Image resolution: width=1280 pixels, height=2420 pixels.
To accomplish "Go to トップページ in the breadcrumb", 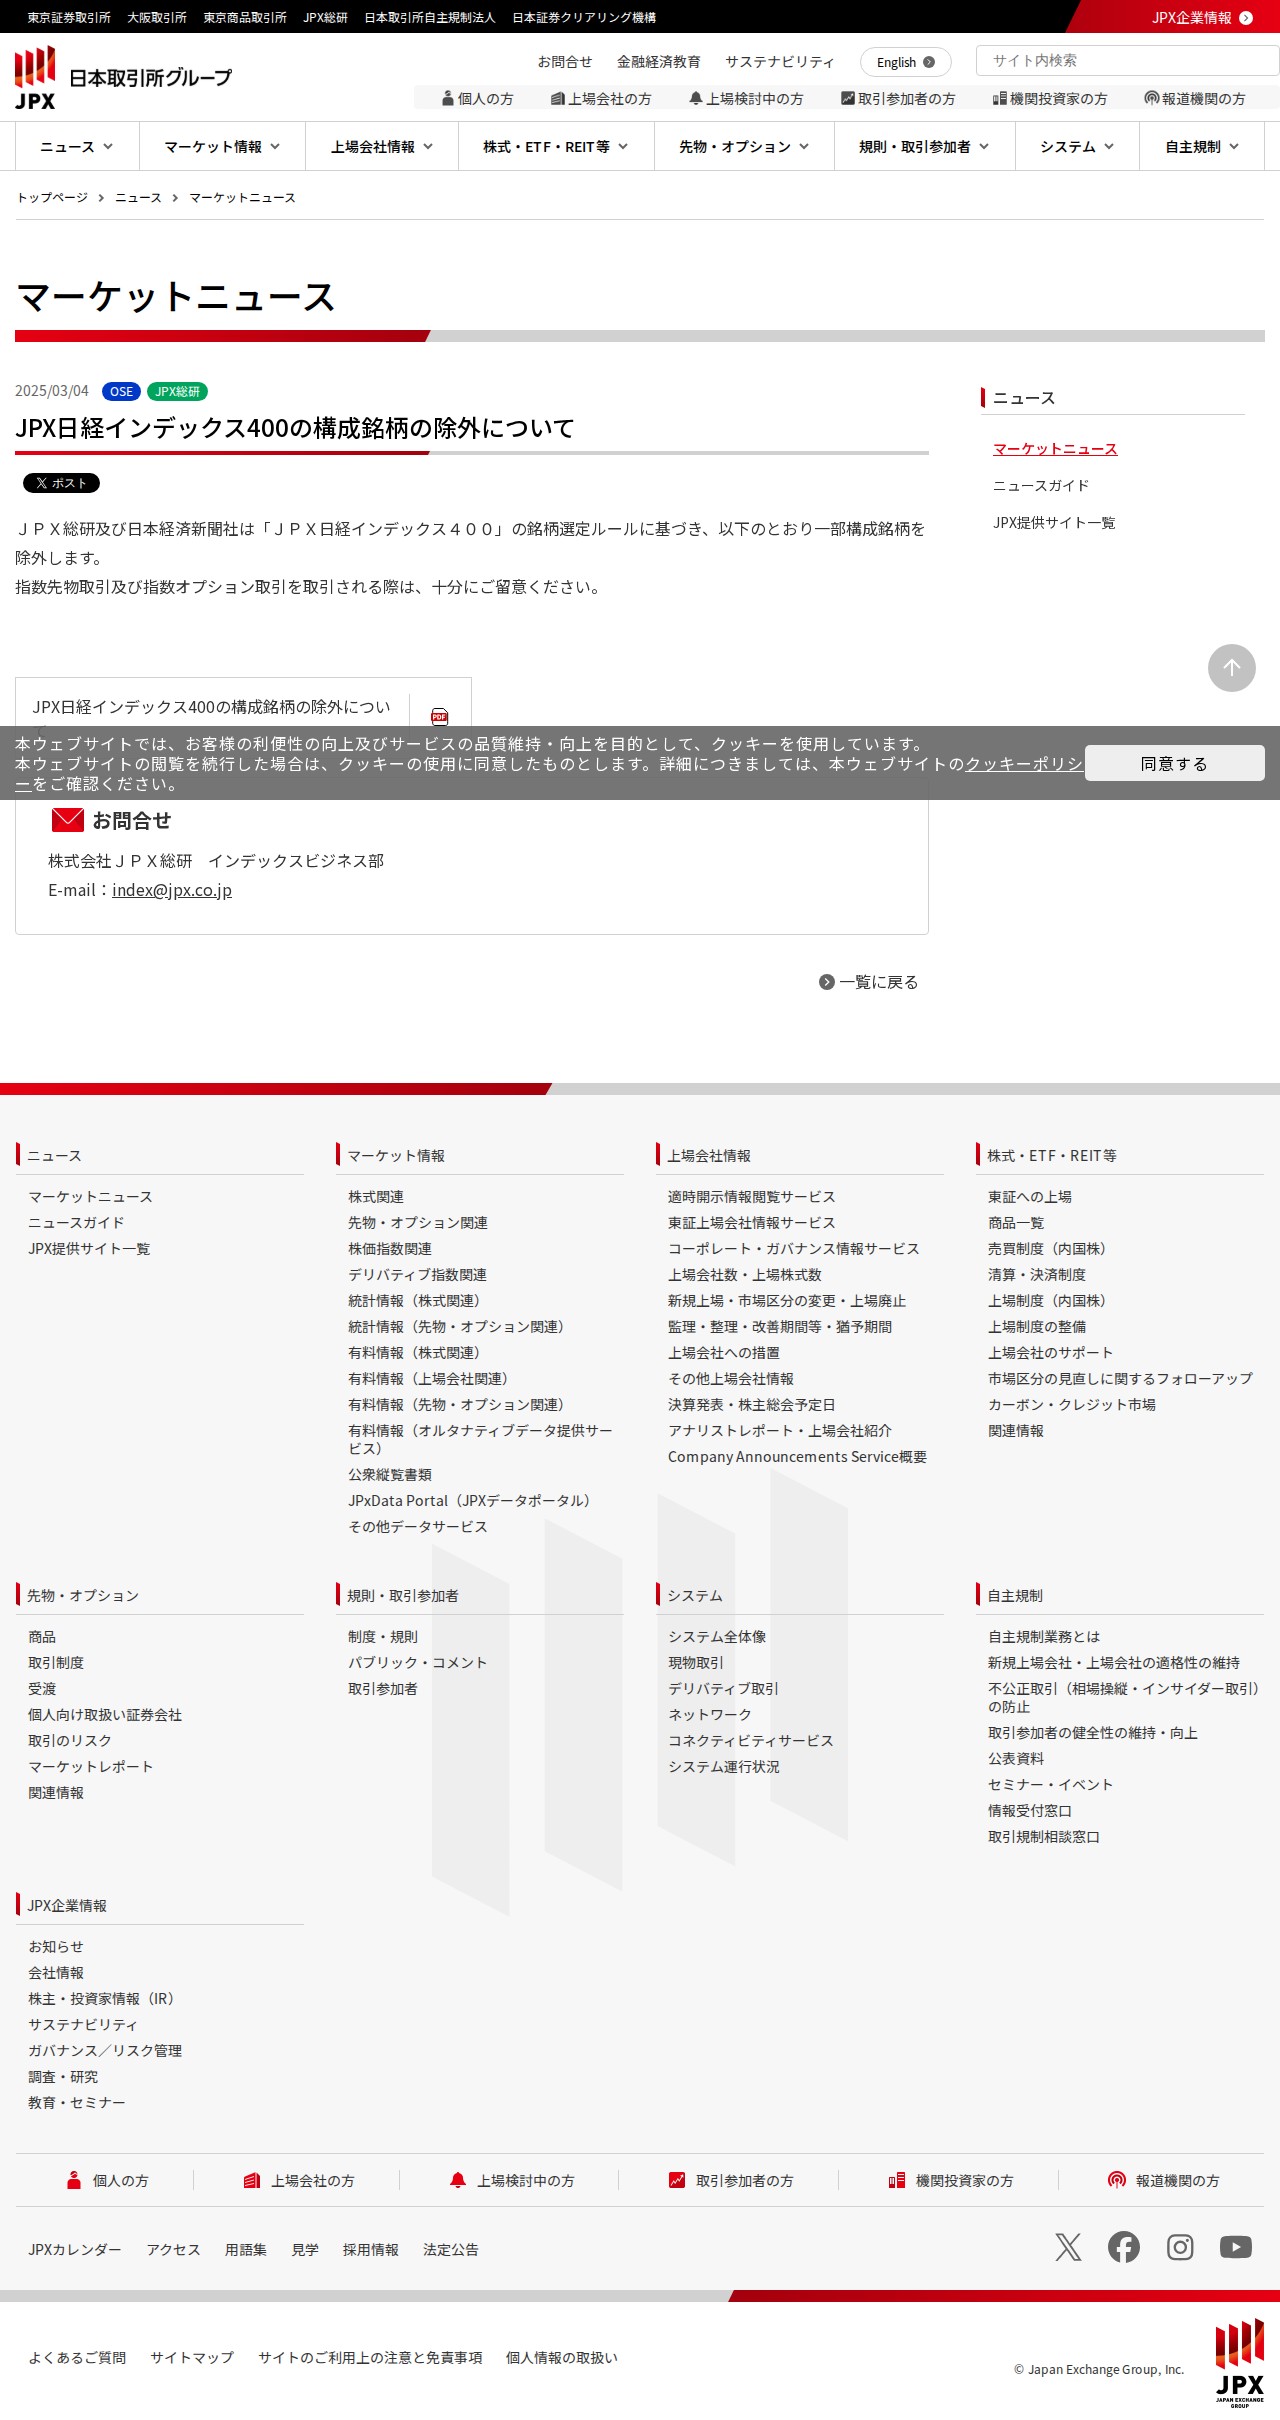I will pos(52,198).
